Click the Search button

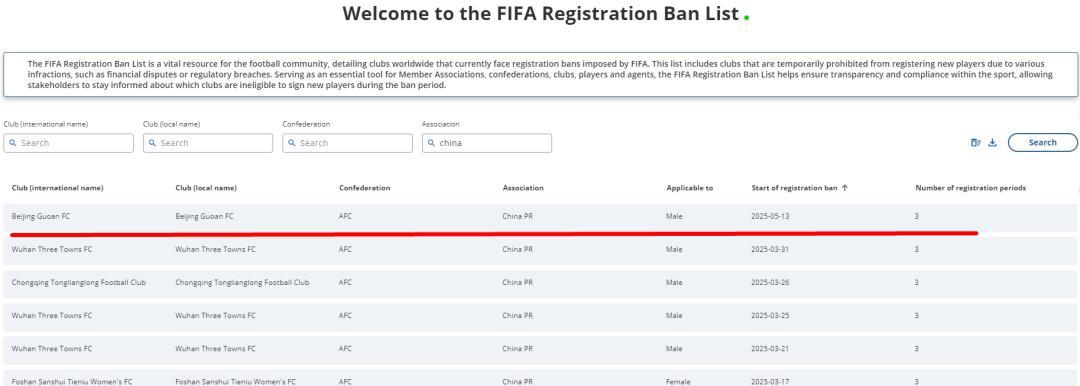point(1042,143)
